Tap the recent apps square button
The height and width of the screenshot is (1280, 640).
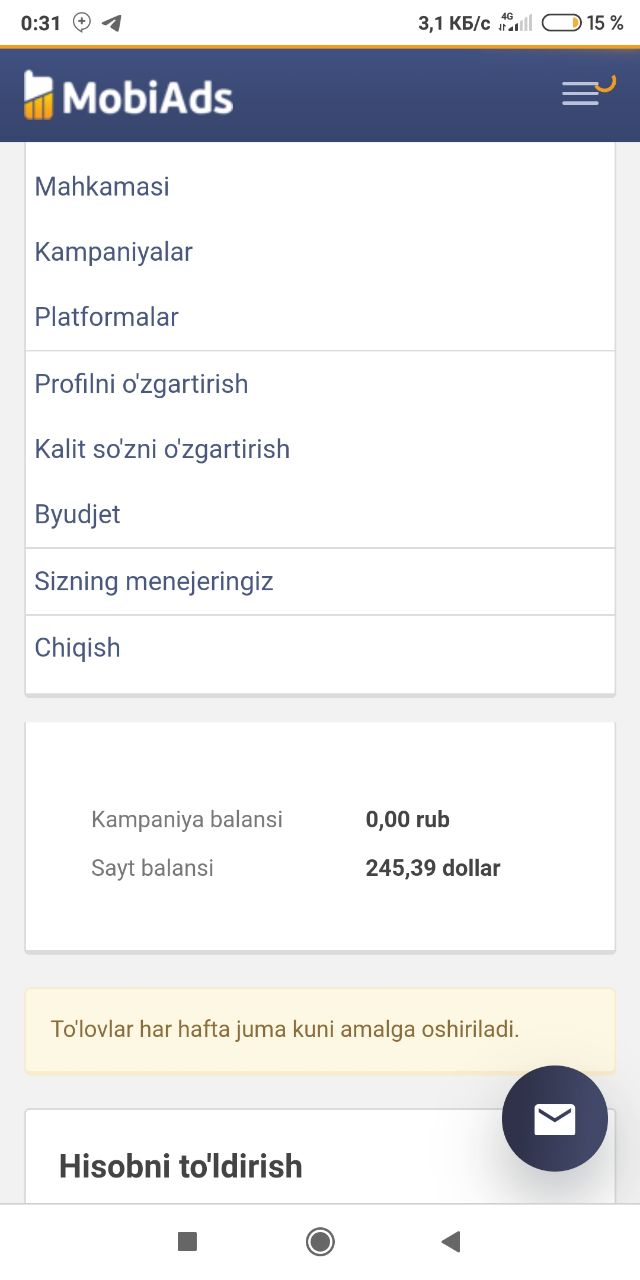click(187, 1241)
